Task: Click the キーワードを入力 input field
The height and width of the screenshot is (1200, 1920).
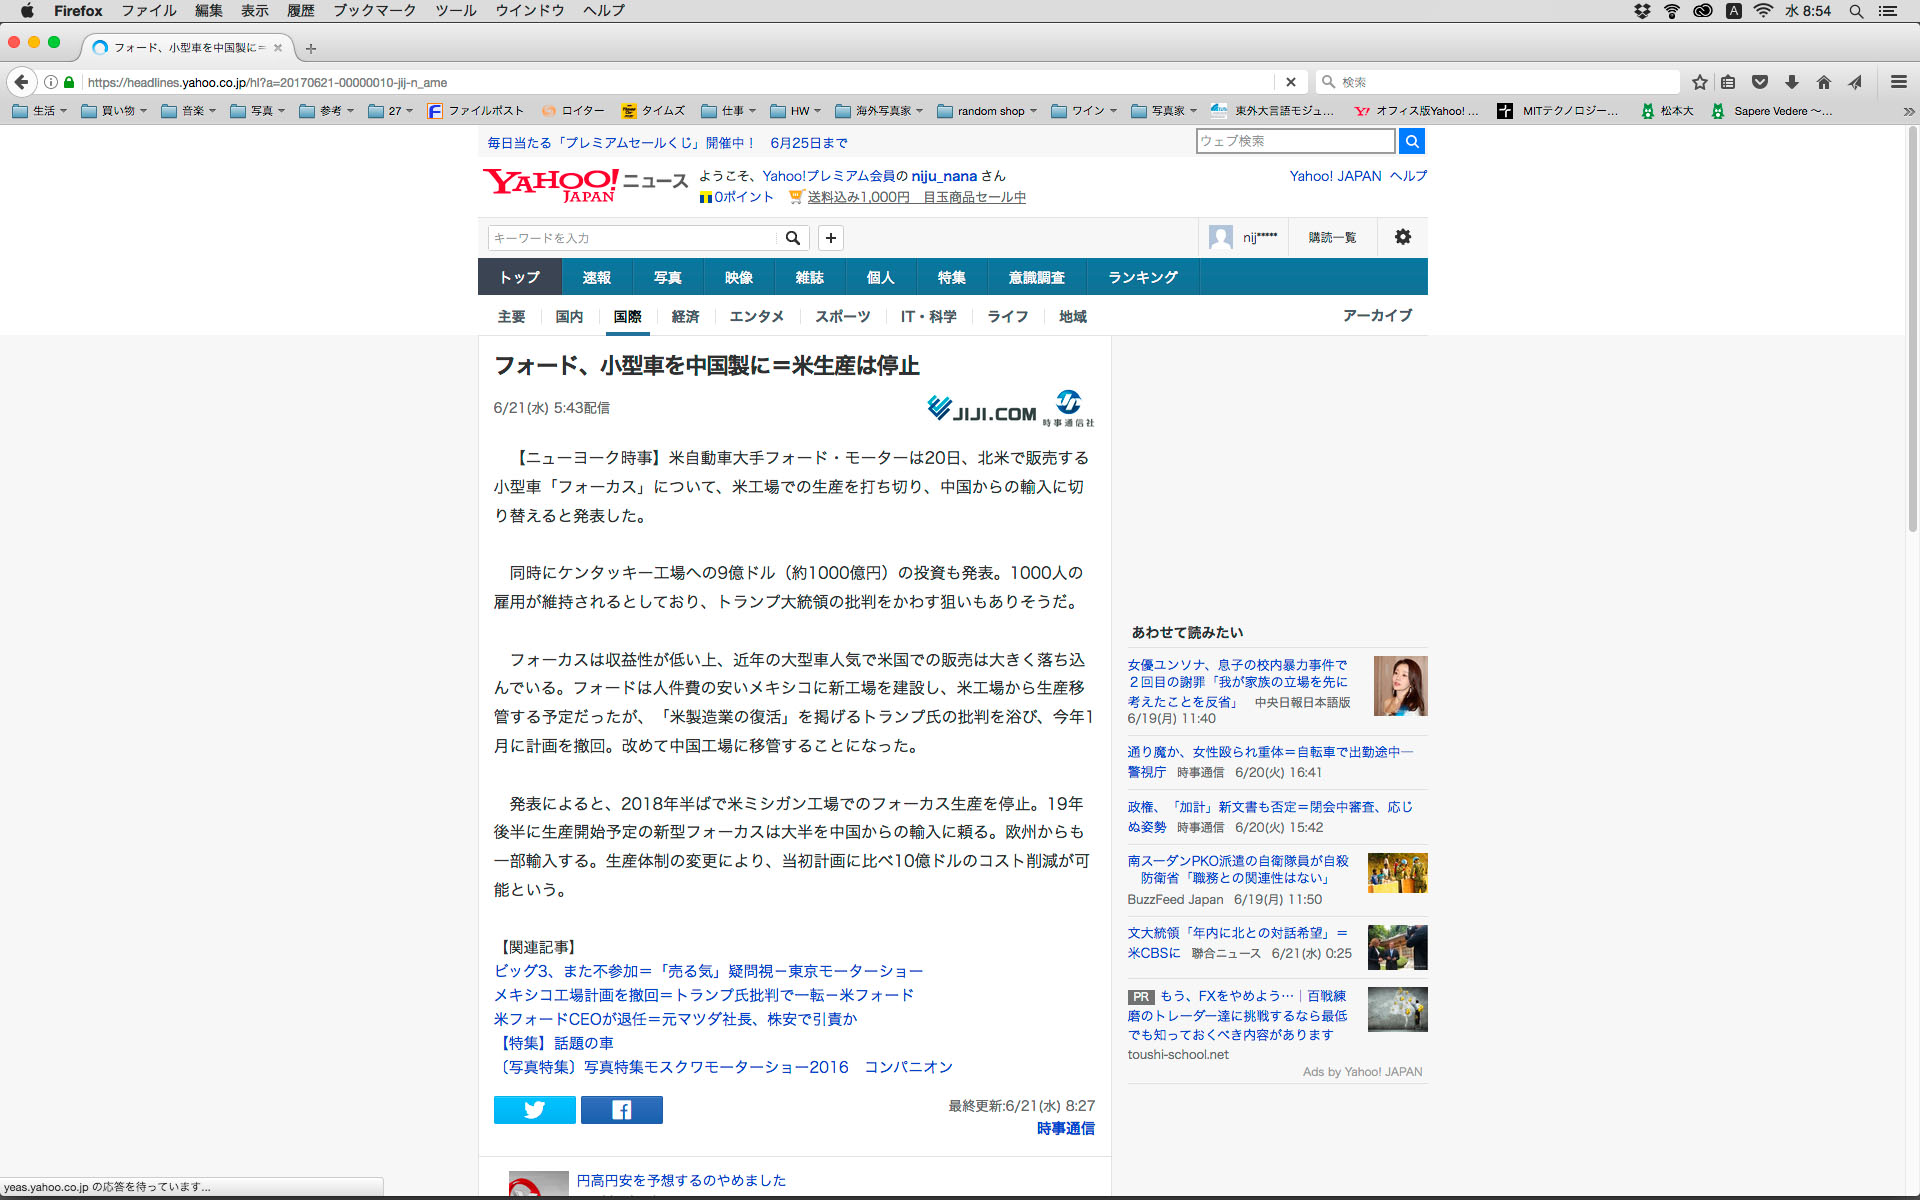Action: (x=632, y=238)
